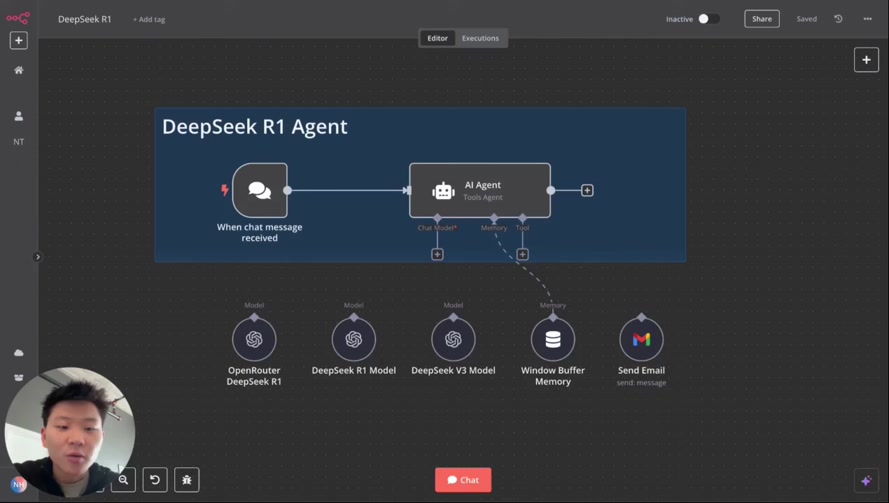Add a Tool sub-node plus
Image resolution: width=889 pixels, height=503 pixels.
[522, 255]
